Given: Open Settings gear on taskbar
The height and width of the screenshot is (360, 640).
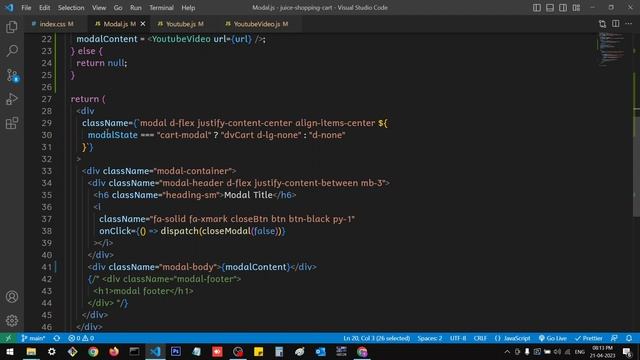Looking at the screenshot, I should pyautogui.click(x=52, y=352).
